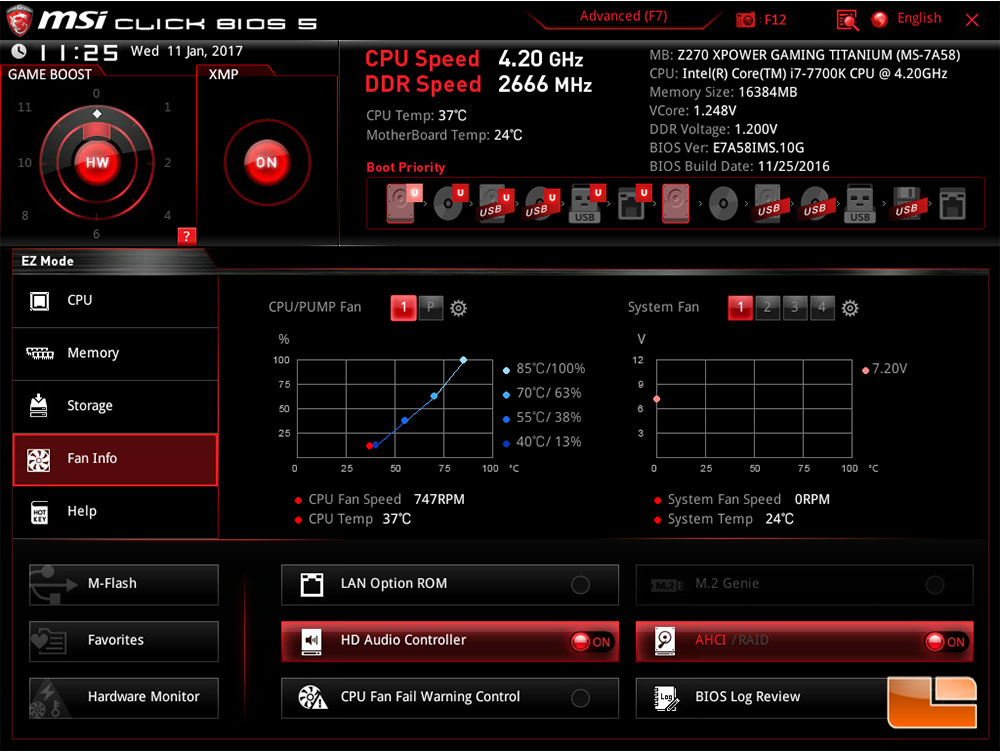Click the 85°C/100% fan curve point

[x=464, y=360]
